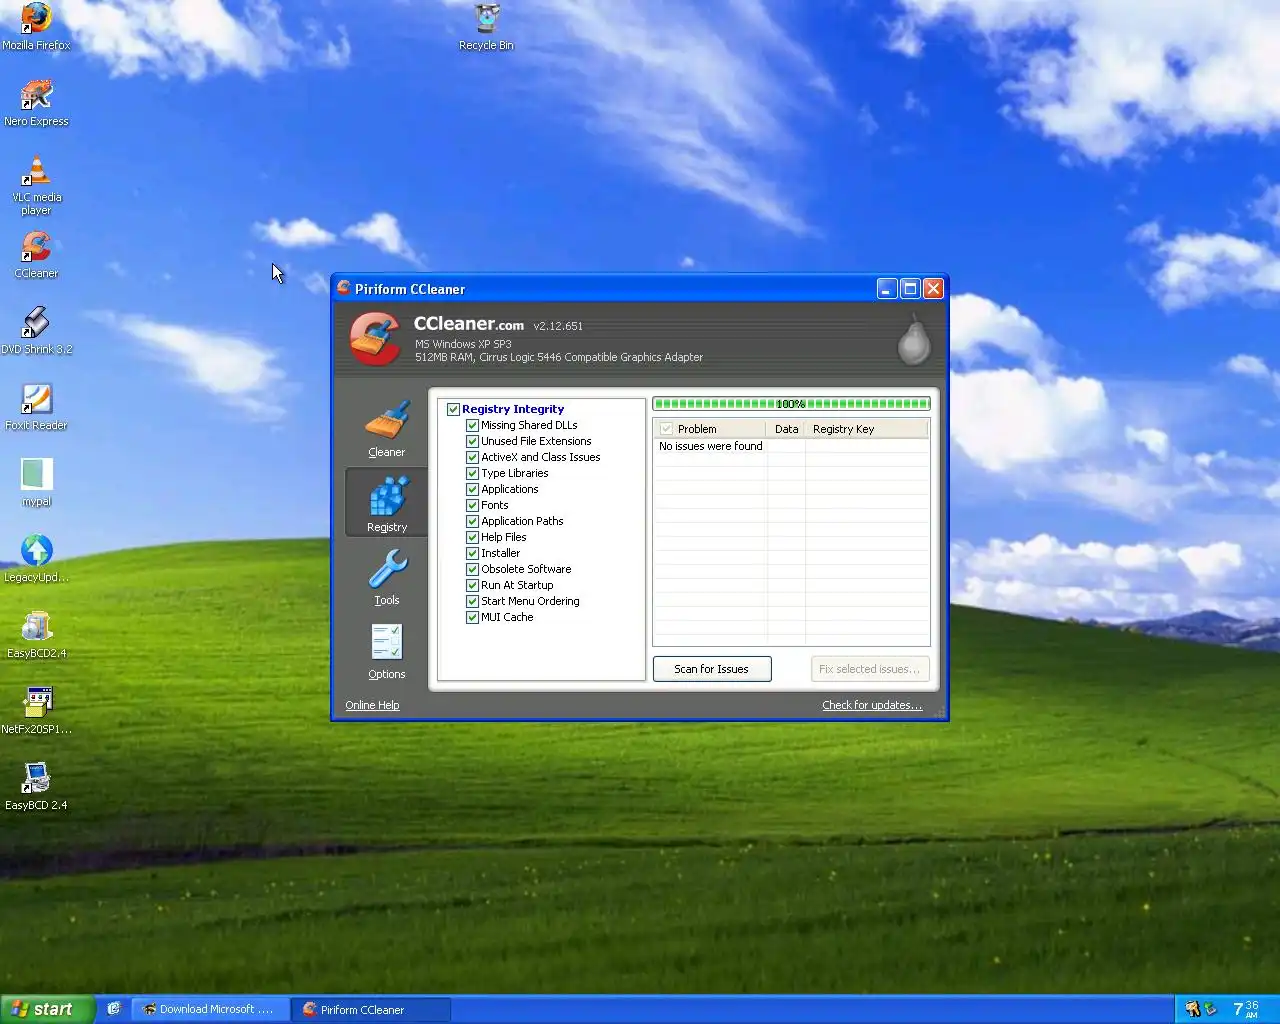Select the EasyBCD2.4 installer desktop icon
This screenshot has height=1024, width=1280.
click(x=36, y=635)
